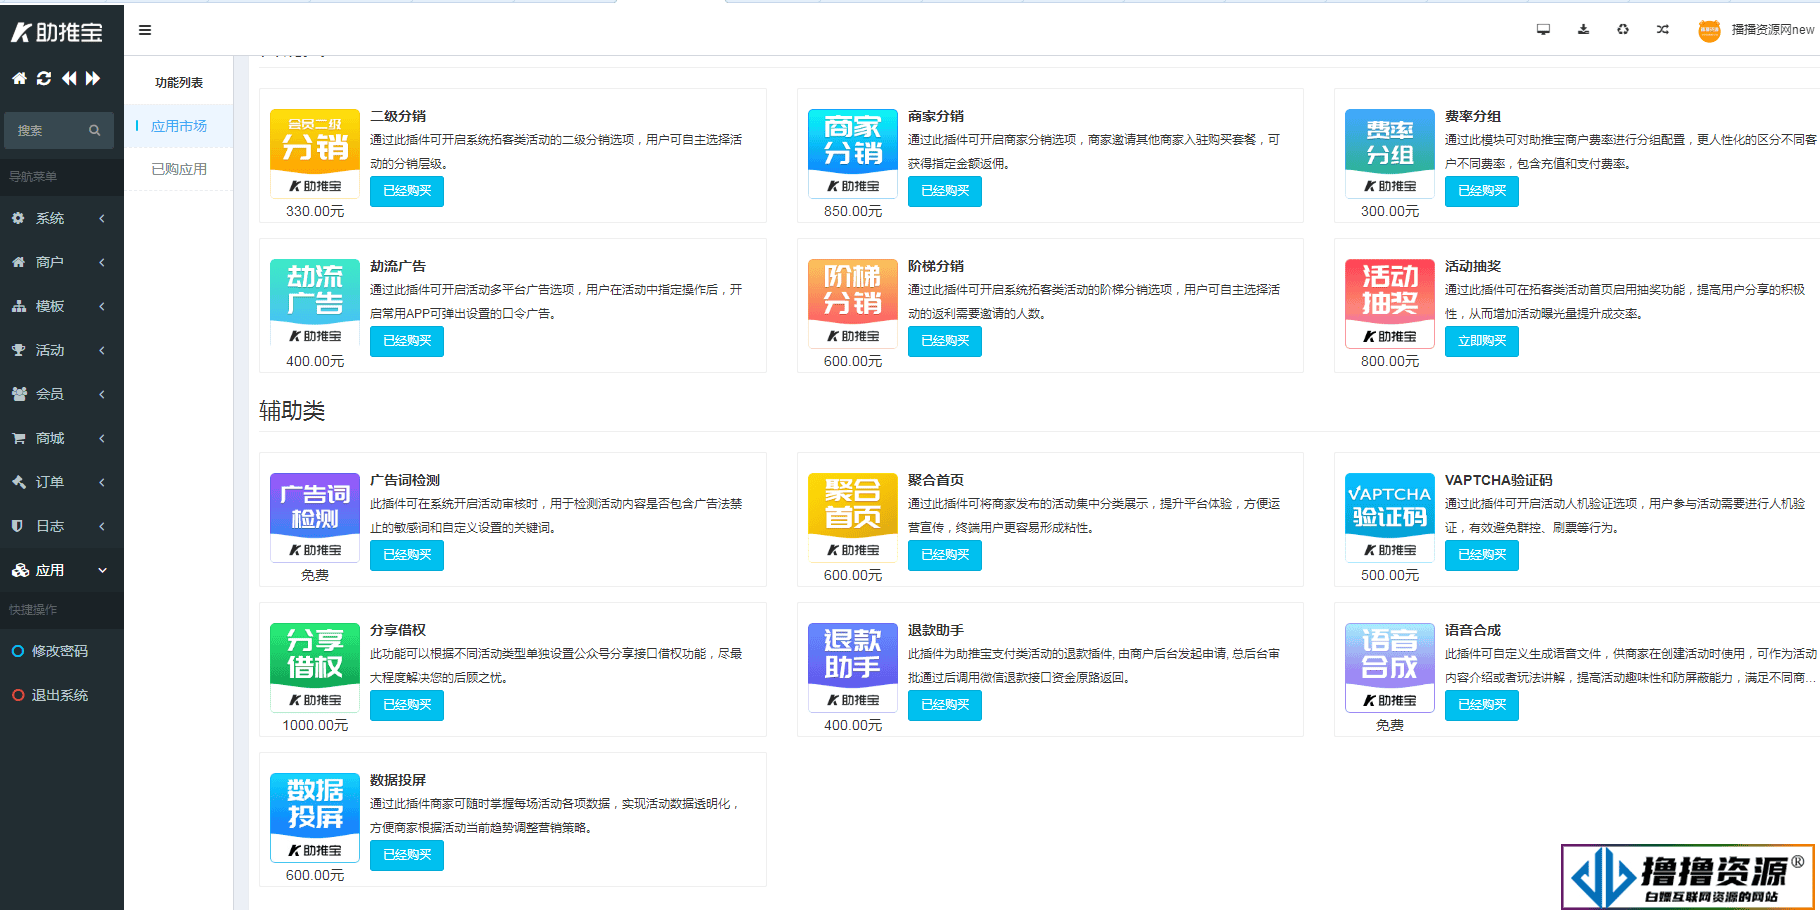Image resolution: width=1820 pixels, height=910 pixels.
Task: Click the download icon in top bar
Action: pyautogui.click(x=1583, y=29)
